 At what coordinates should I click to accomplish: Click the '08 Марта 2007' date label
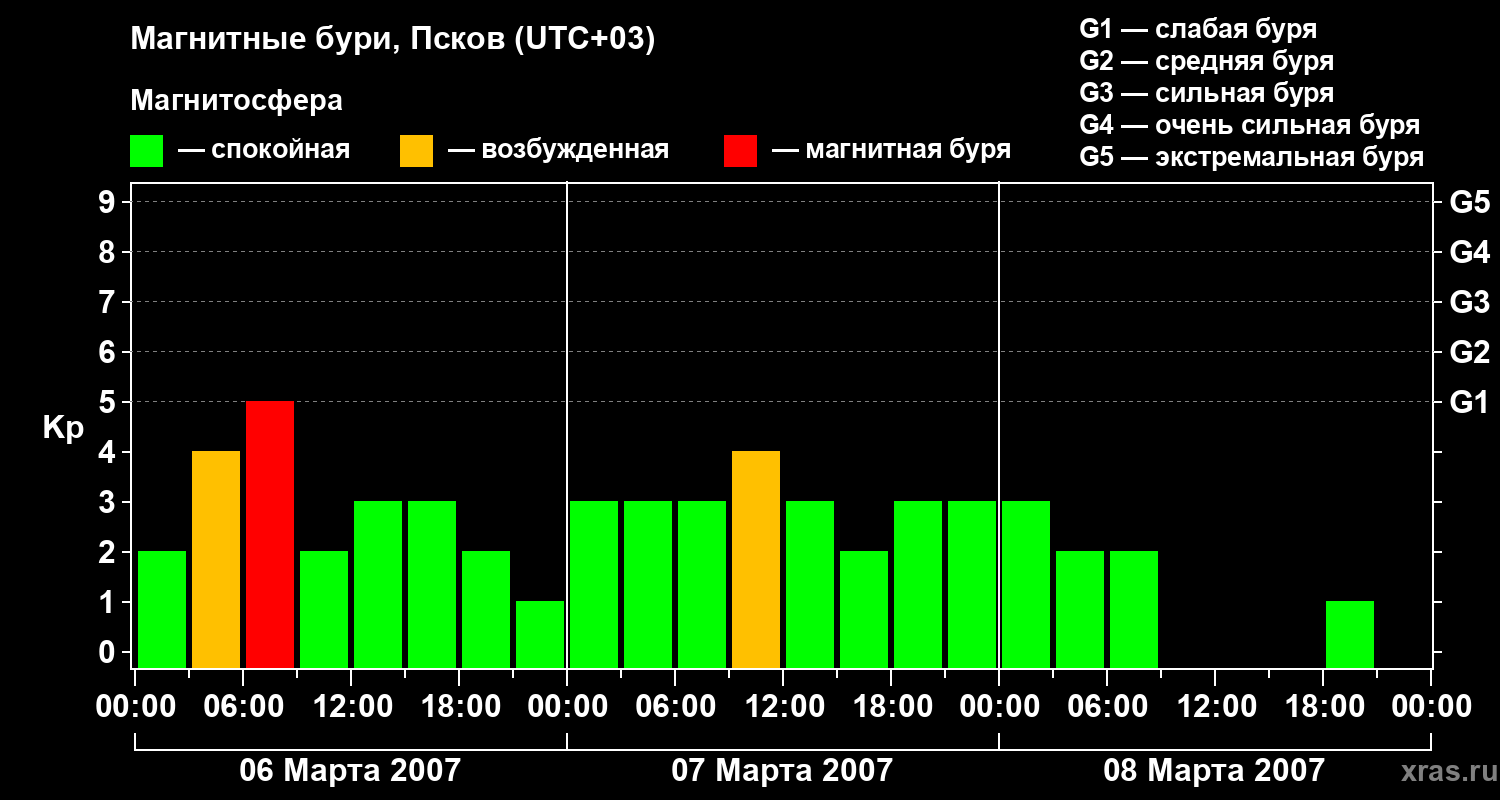click(1214, 770)
